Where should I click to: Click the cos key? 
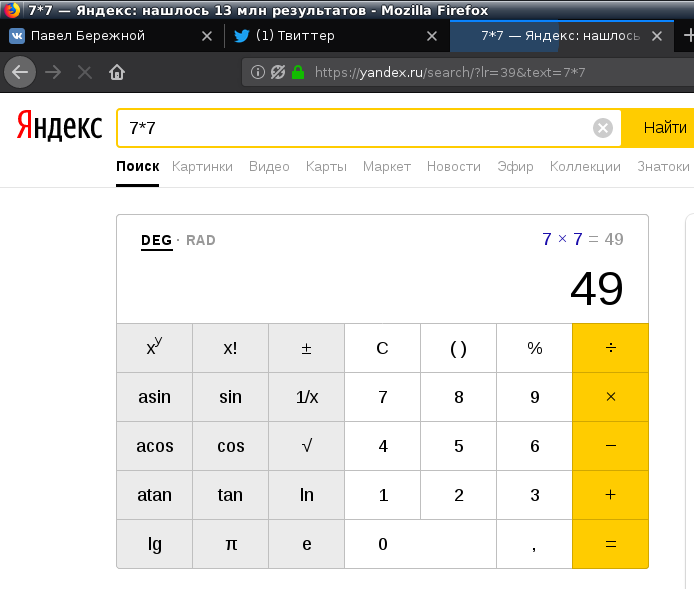(x=231, y=446)
